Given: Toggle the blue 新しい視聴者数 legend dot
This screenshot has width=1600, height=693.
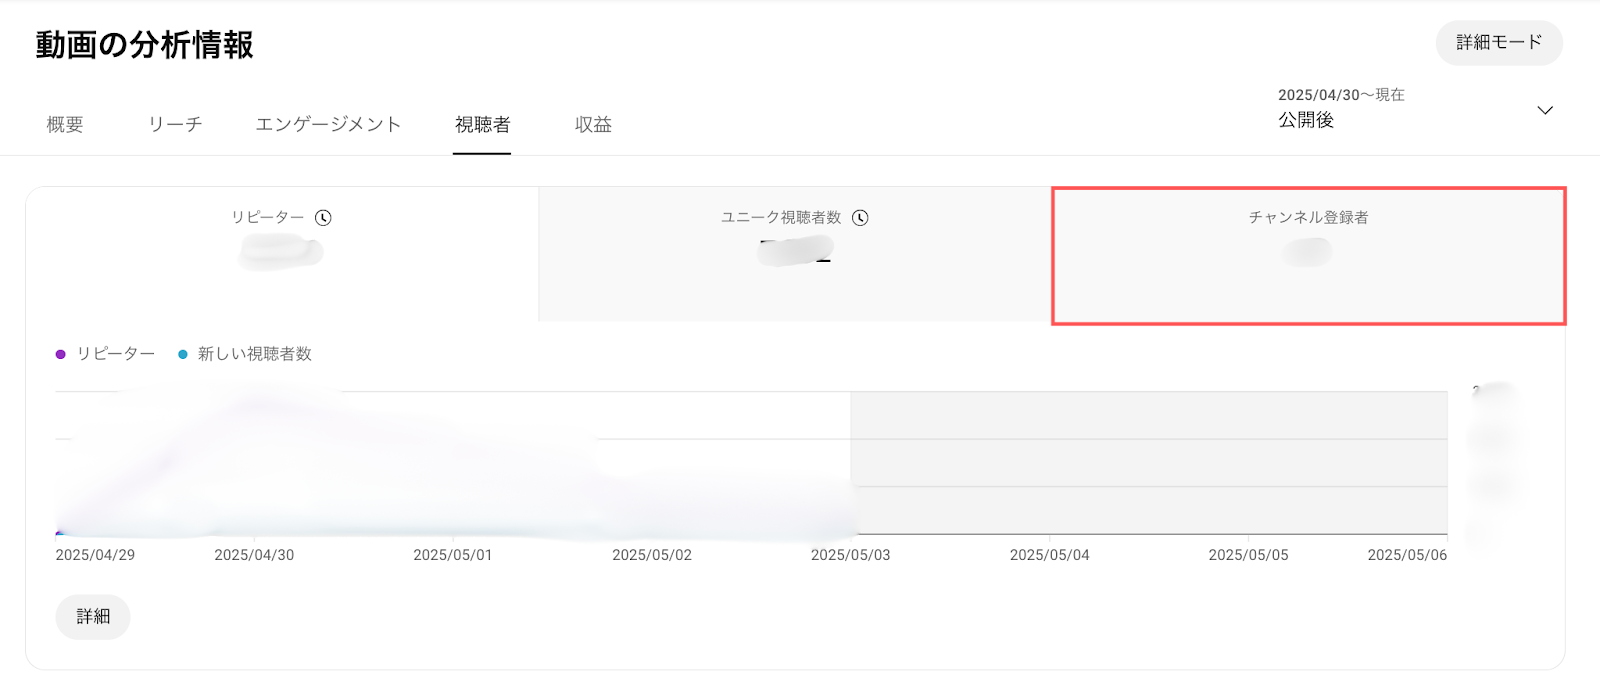Looking at the screenshot, I should pos(183,354).
